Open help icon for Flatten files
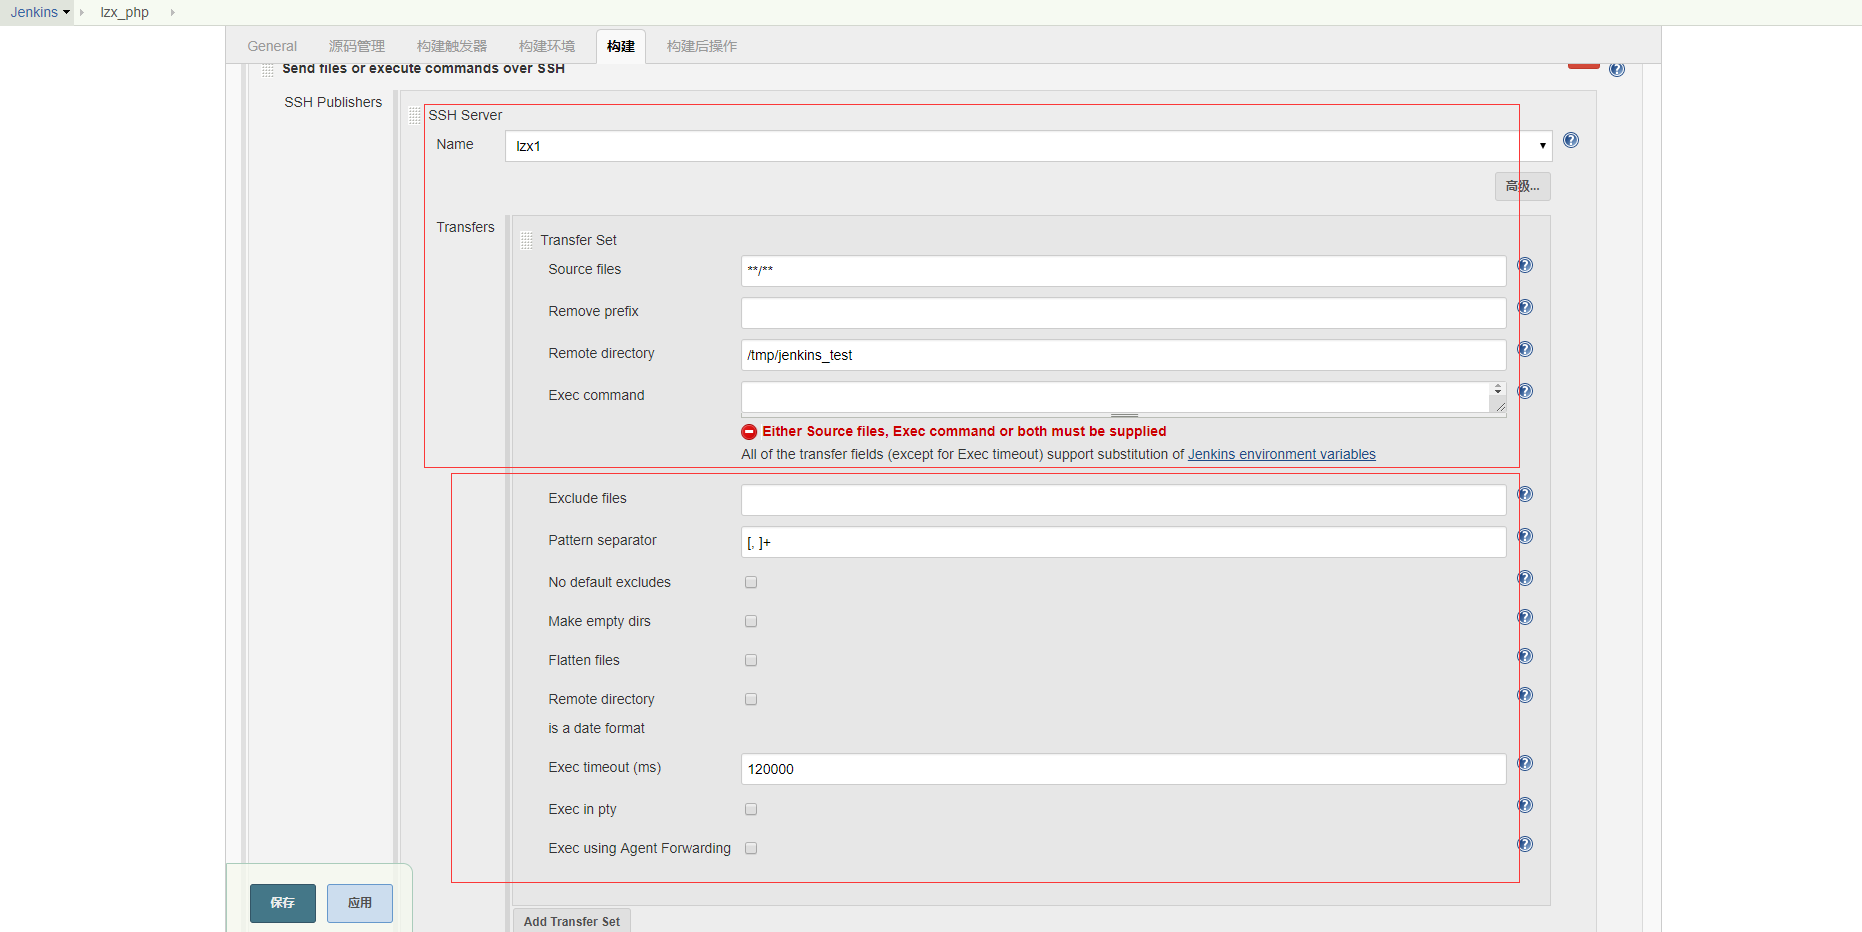The width and height of the screenshot is (1862, 932). (x=1525, y=656)
